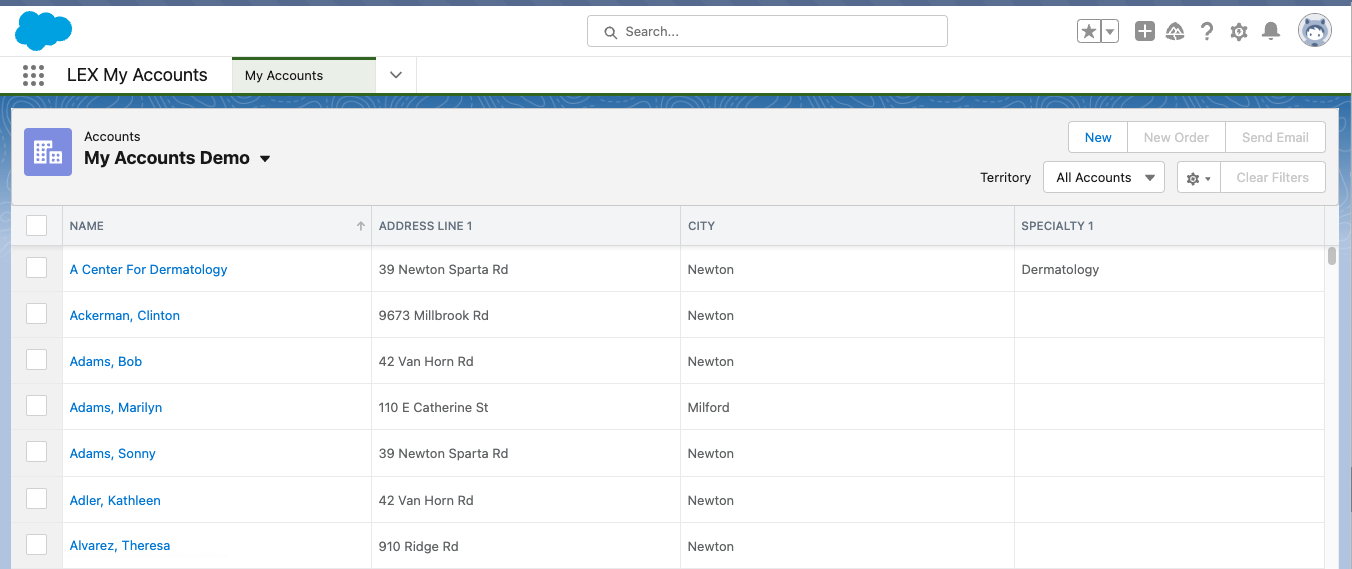Viewport: 1352px width, 569px height.
Task: Open the navigation tab chevron menu
Action: click(x=396, y=75)
